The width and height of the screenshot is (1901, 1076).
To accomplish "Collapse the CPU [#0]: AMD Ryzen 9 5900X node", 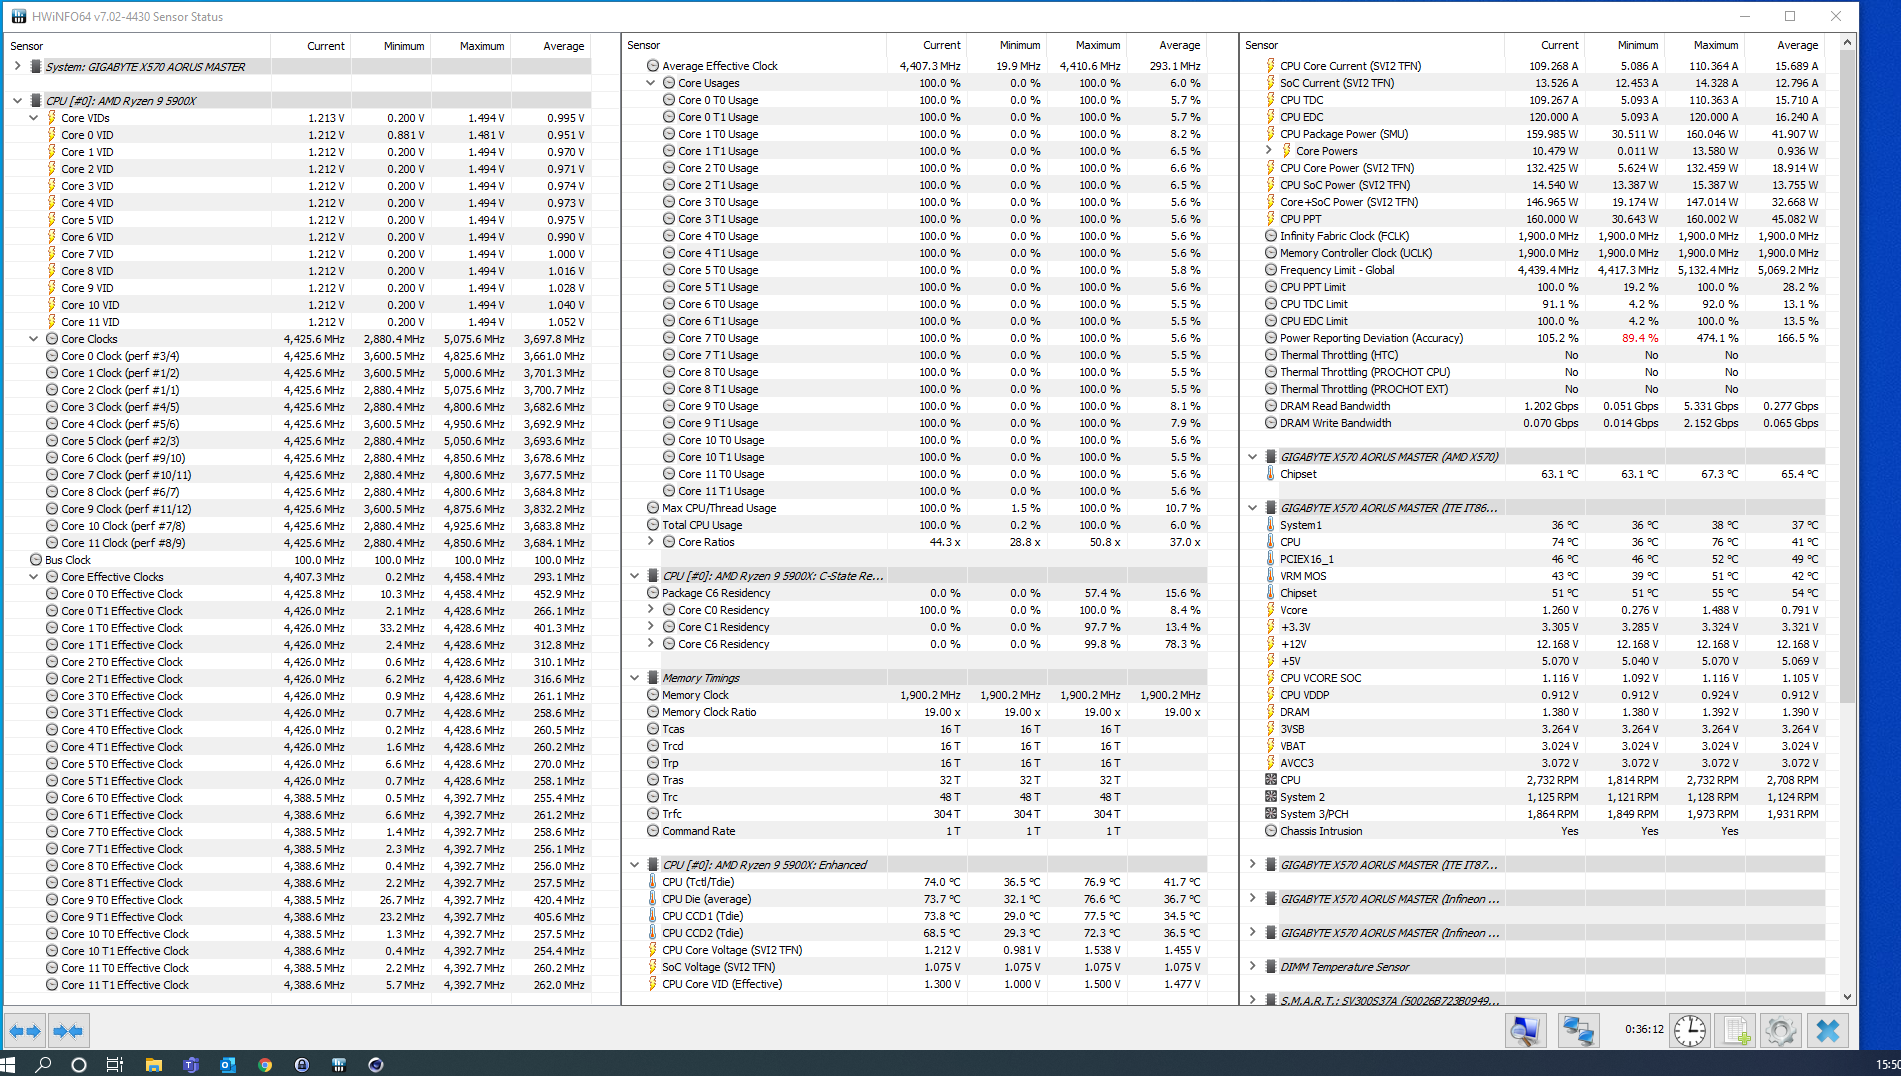I will click(x=17, y=101).
